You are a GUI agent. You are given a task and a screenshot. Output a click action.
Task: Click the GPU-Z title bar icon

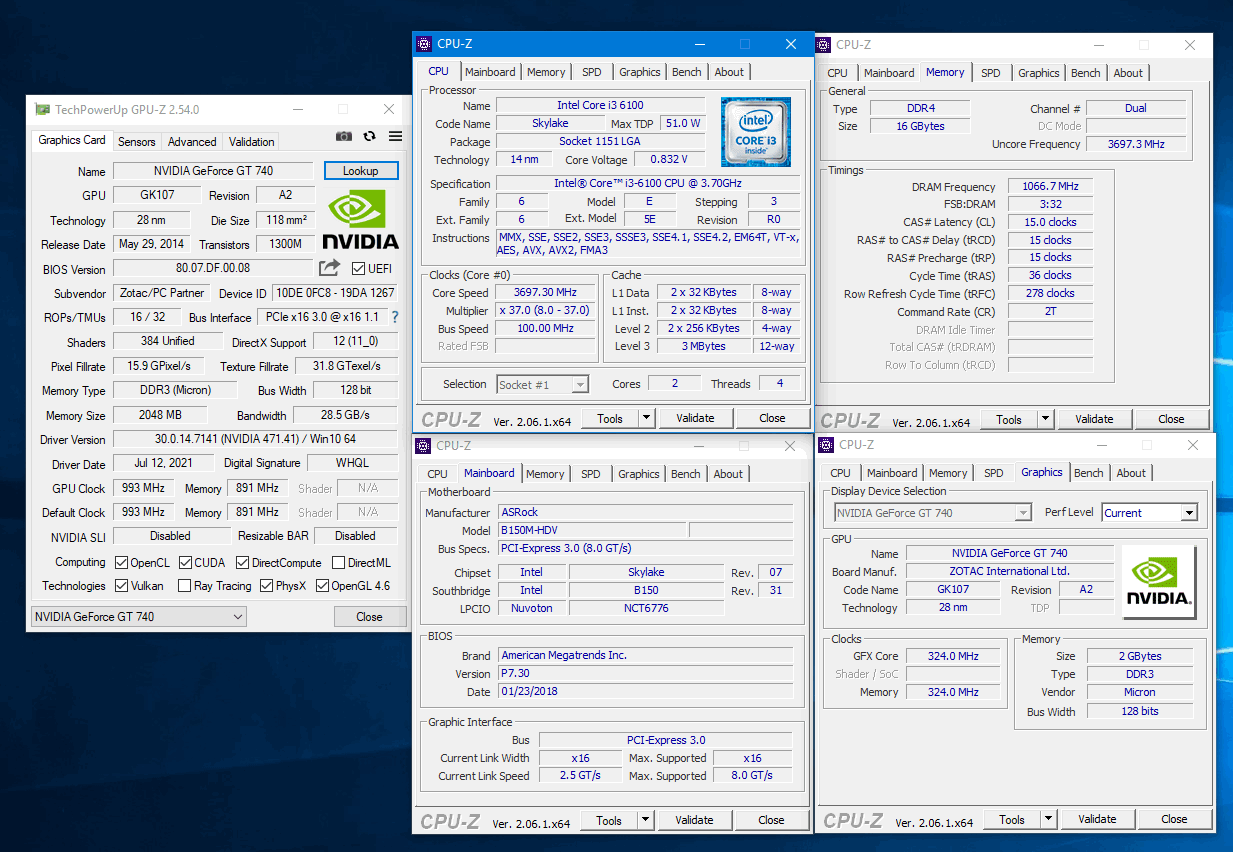coord(42,109)
